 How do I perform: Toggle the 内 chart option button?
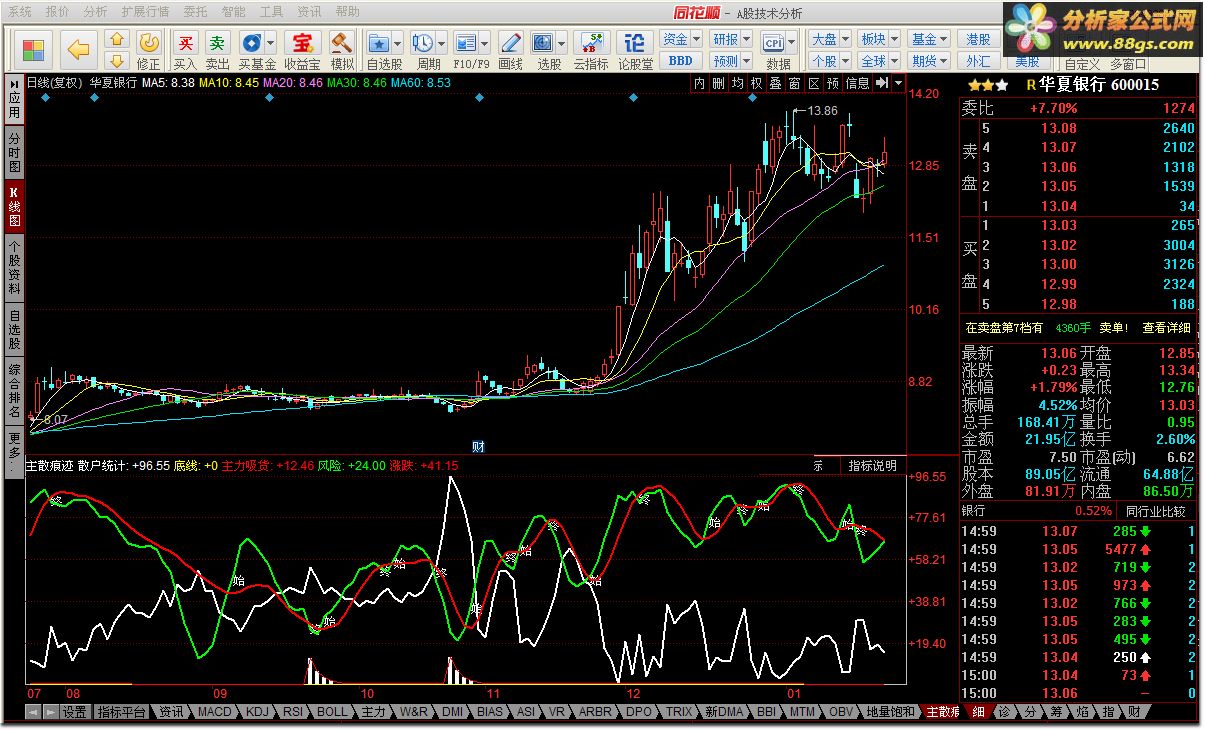click(699, 83)
